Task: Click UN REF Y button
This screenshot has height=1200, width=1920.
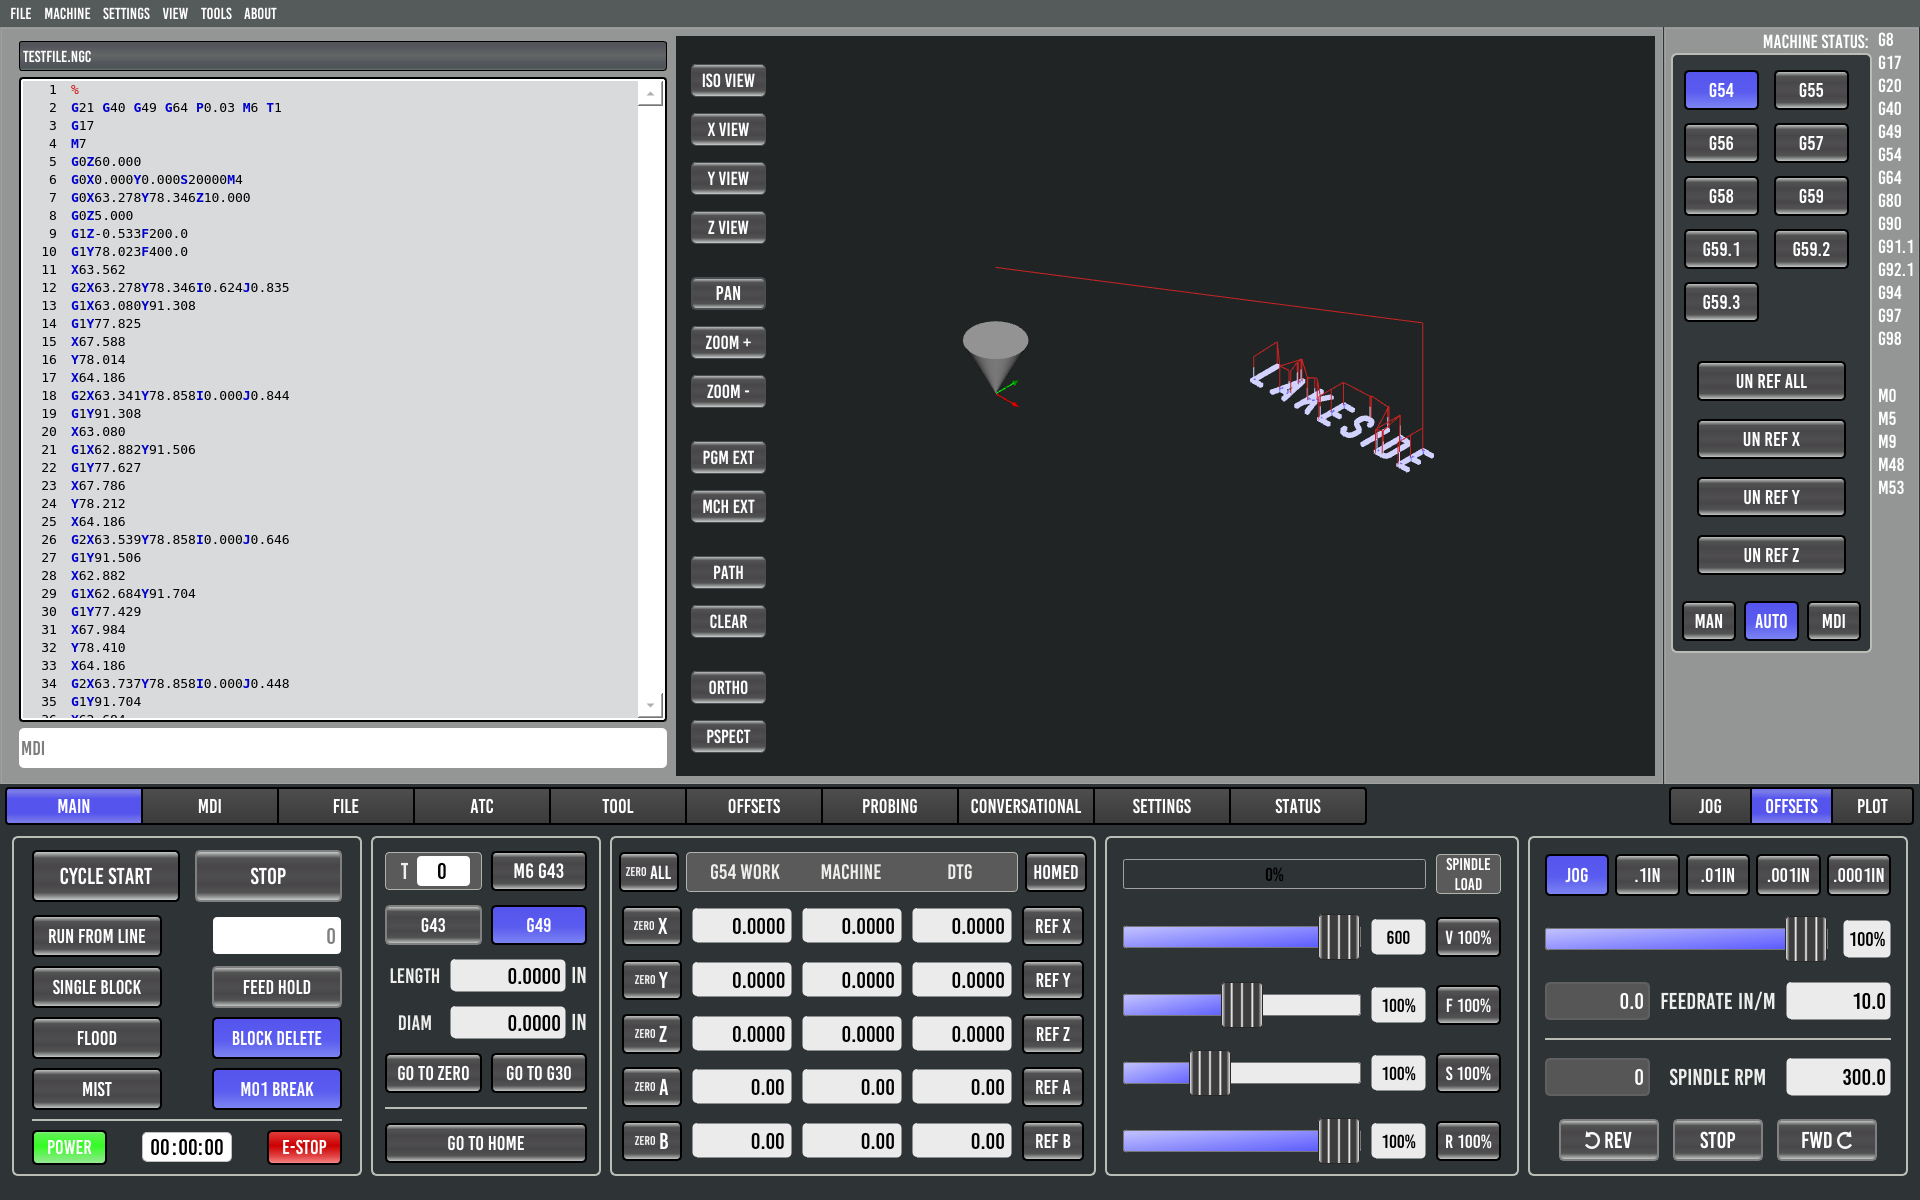Action: [x=1771, y=498]
